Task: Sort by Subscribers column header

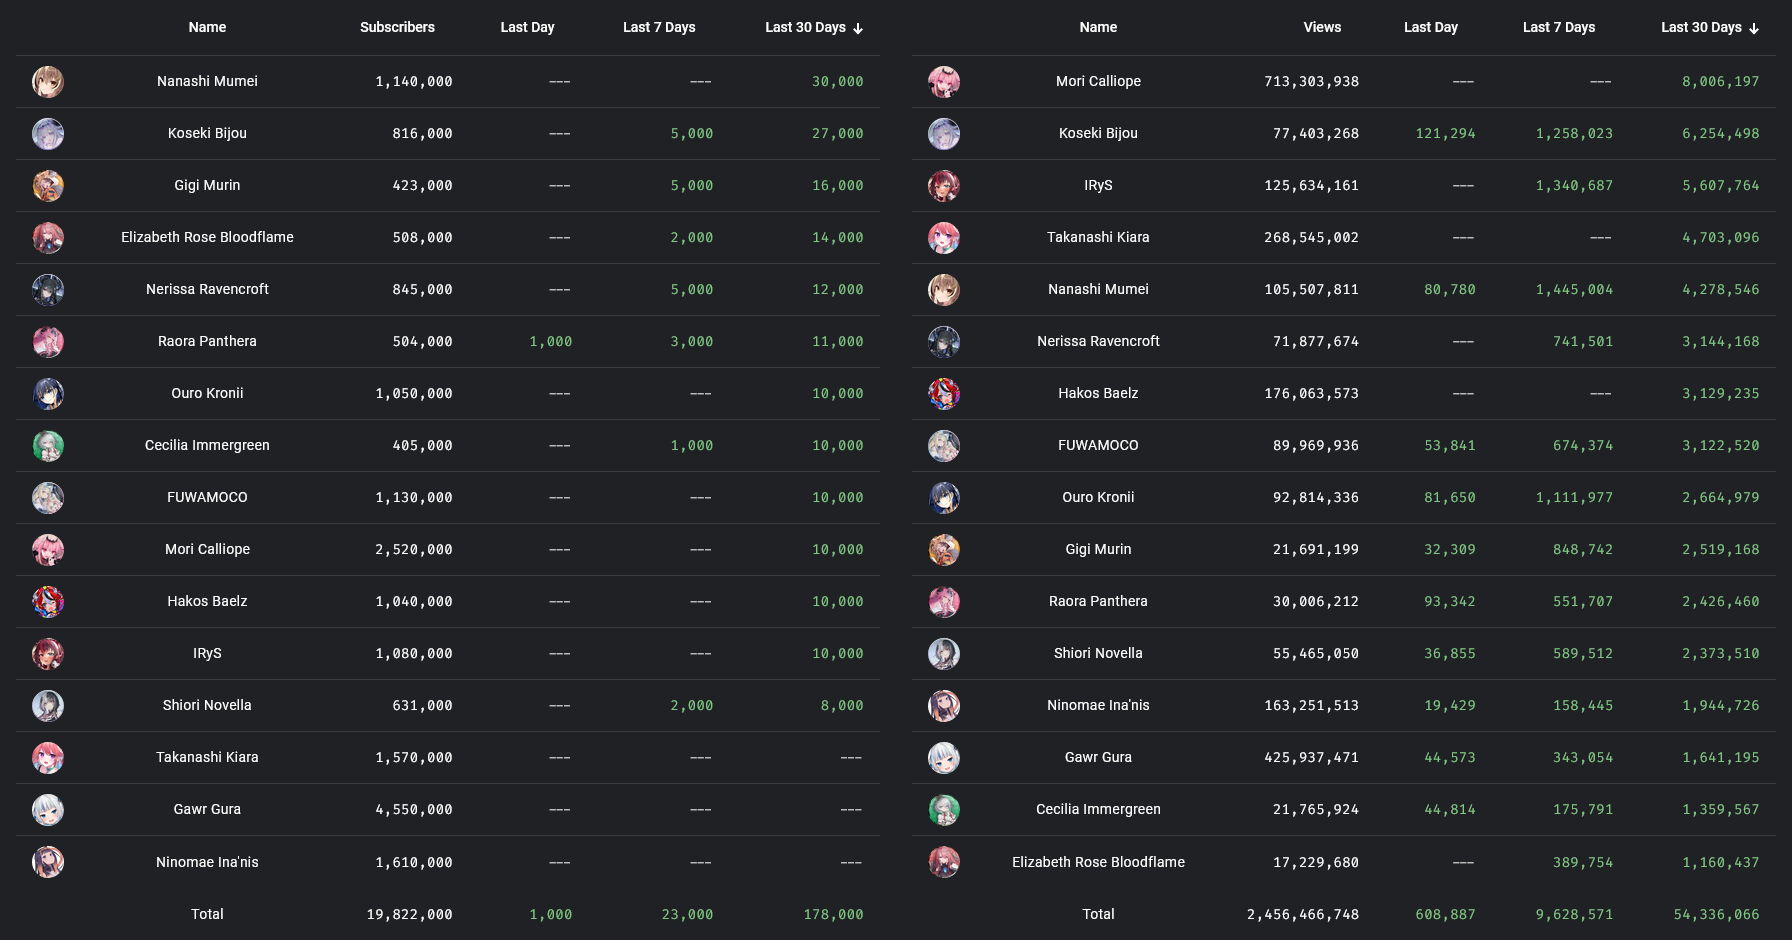Action: [397, 27]
